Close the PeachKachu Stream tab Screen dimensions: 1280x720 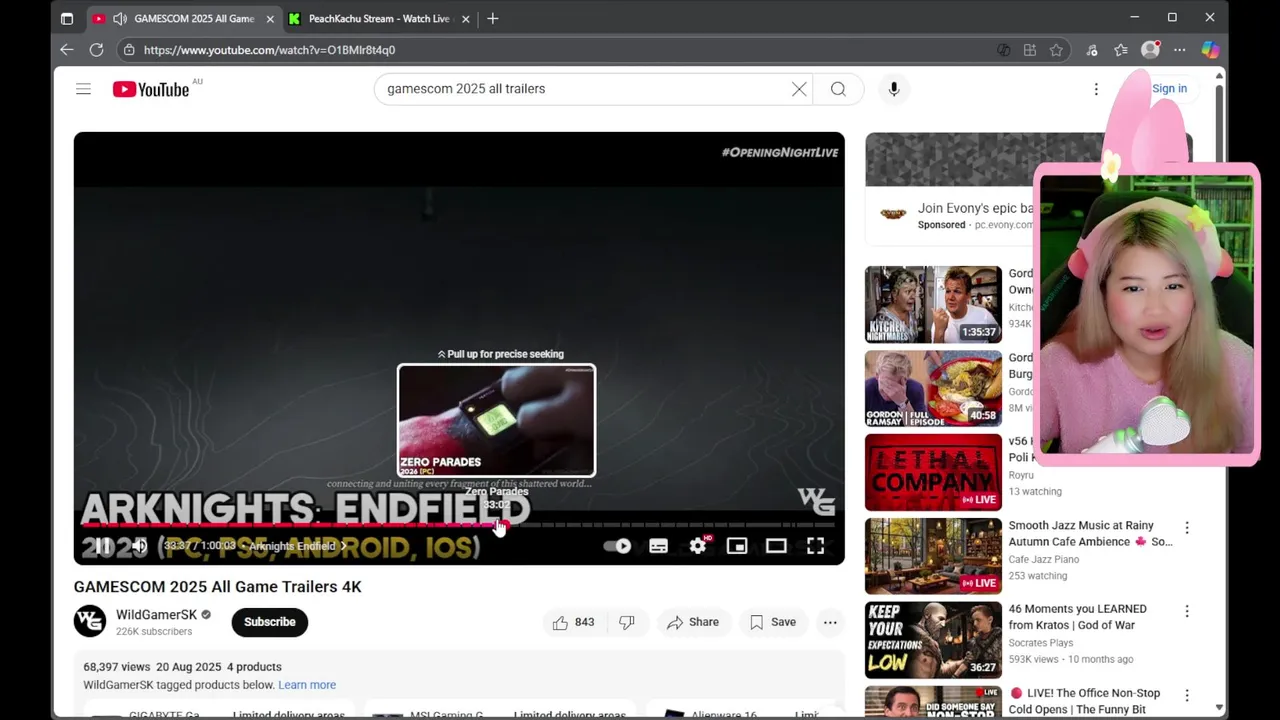click(x=465, y=19)
